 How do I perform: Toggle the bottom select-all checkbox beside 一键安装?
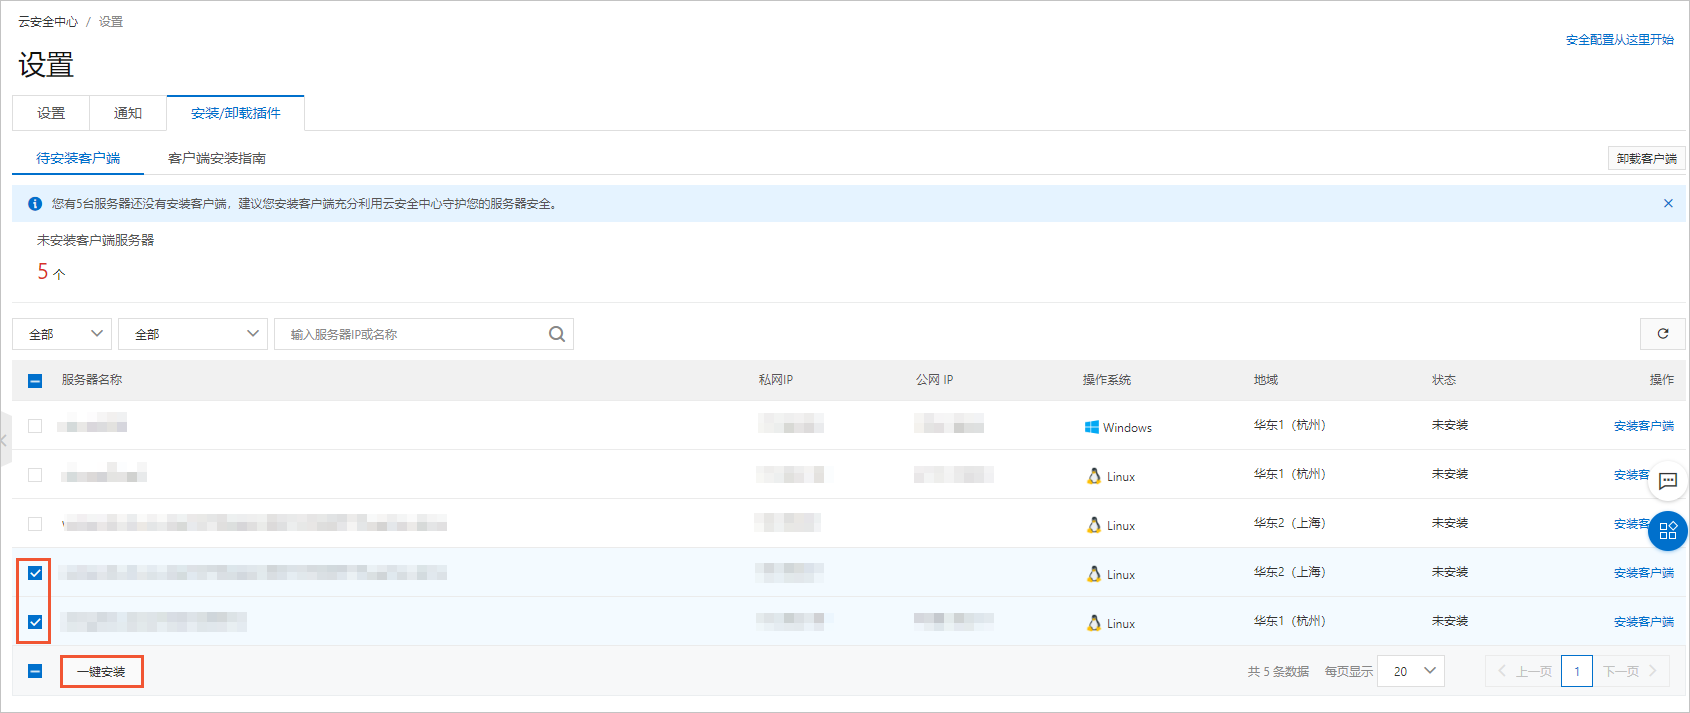click(x=35, y=671)
